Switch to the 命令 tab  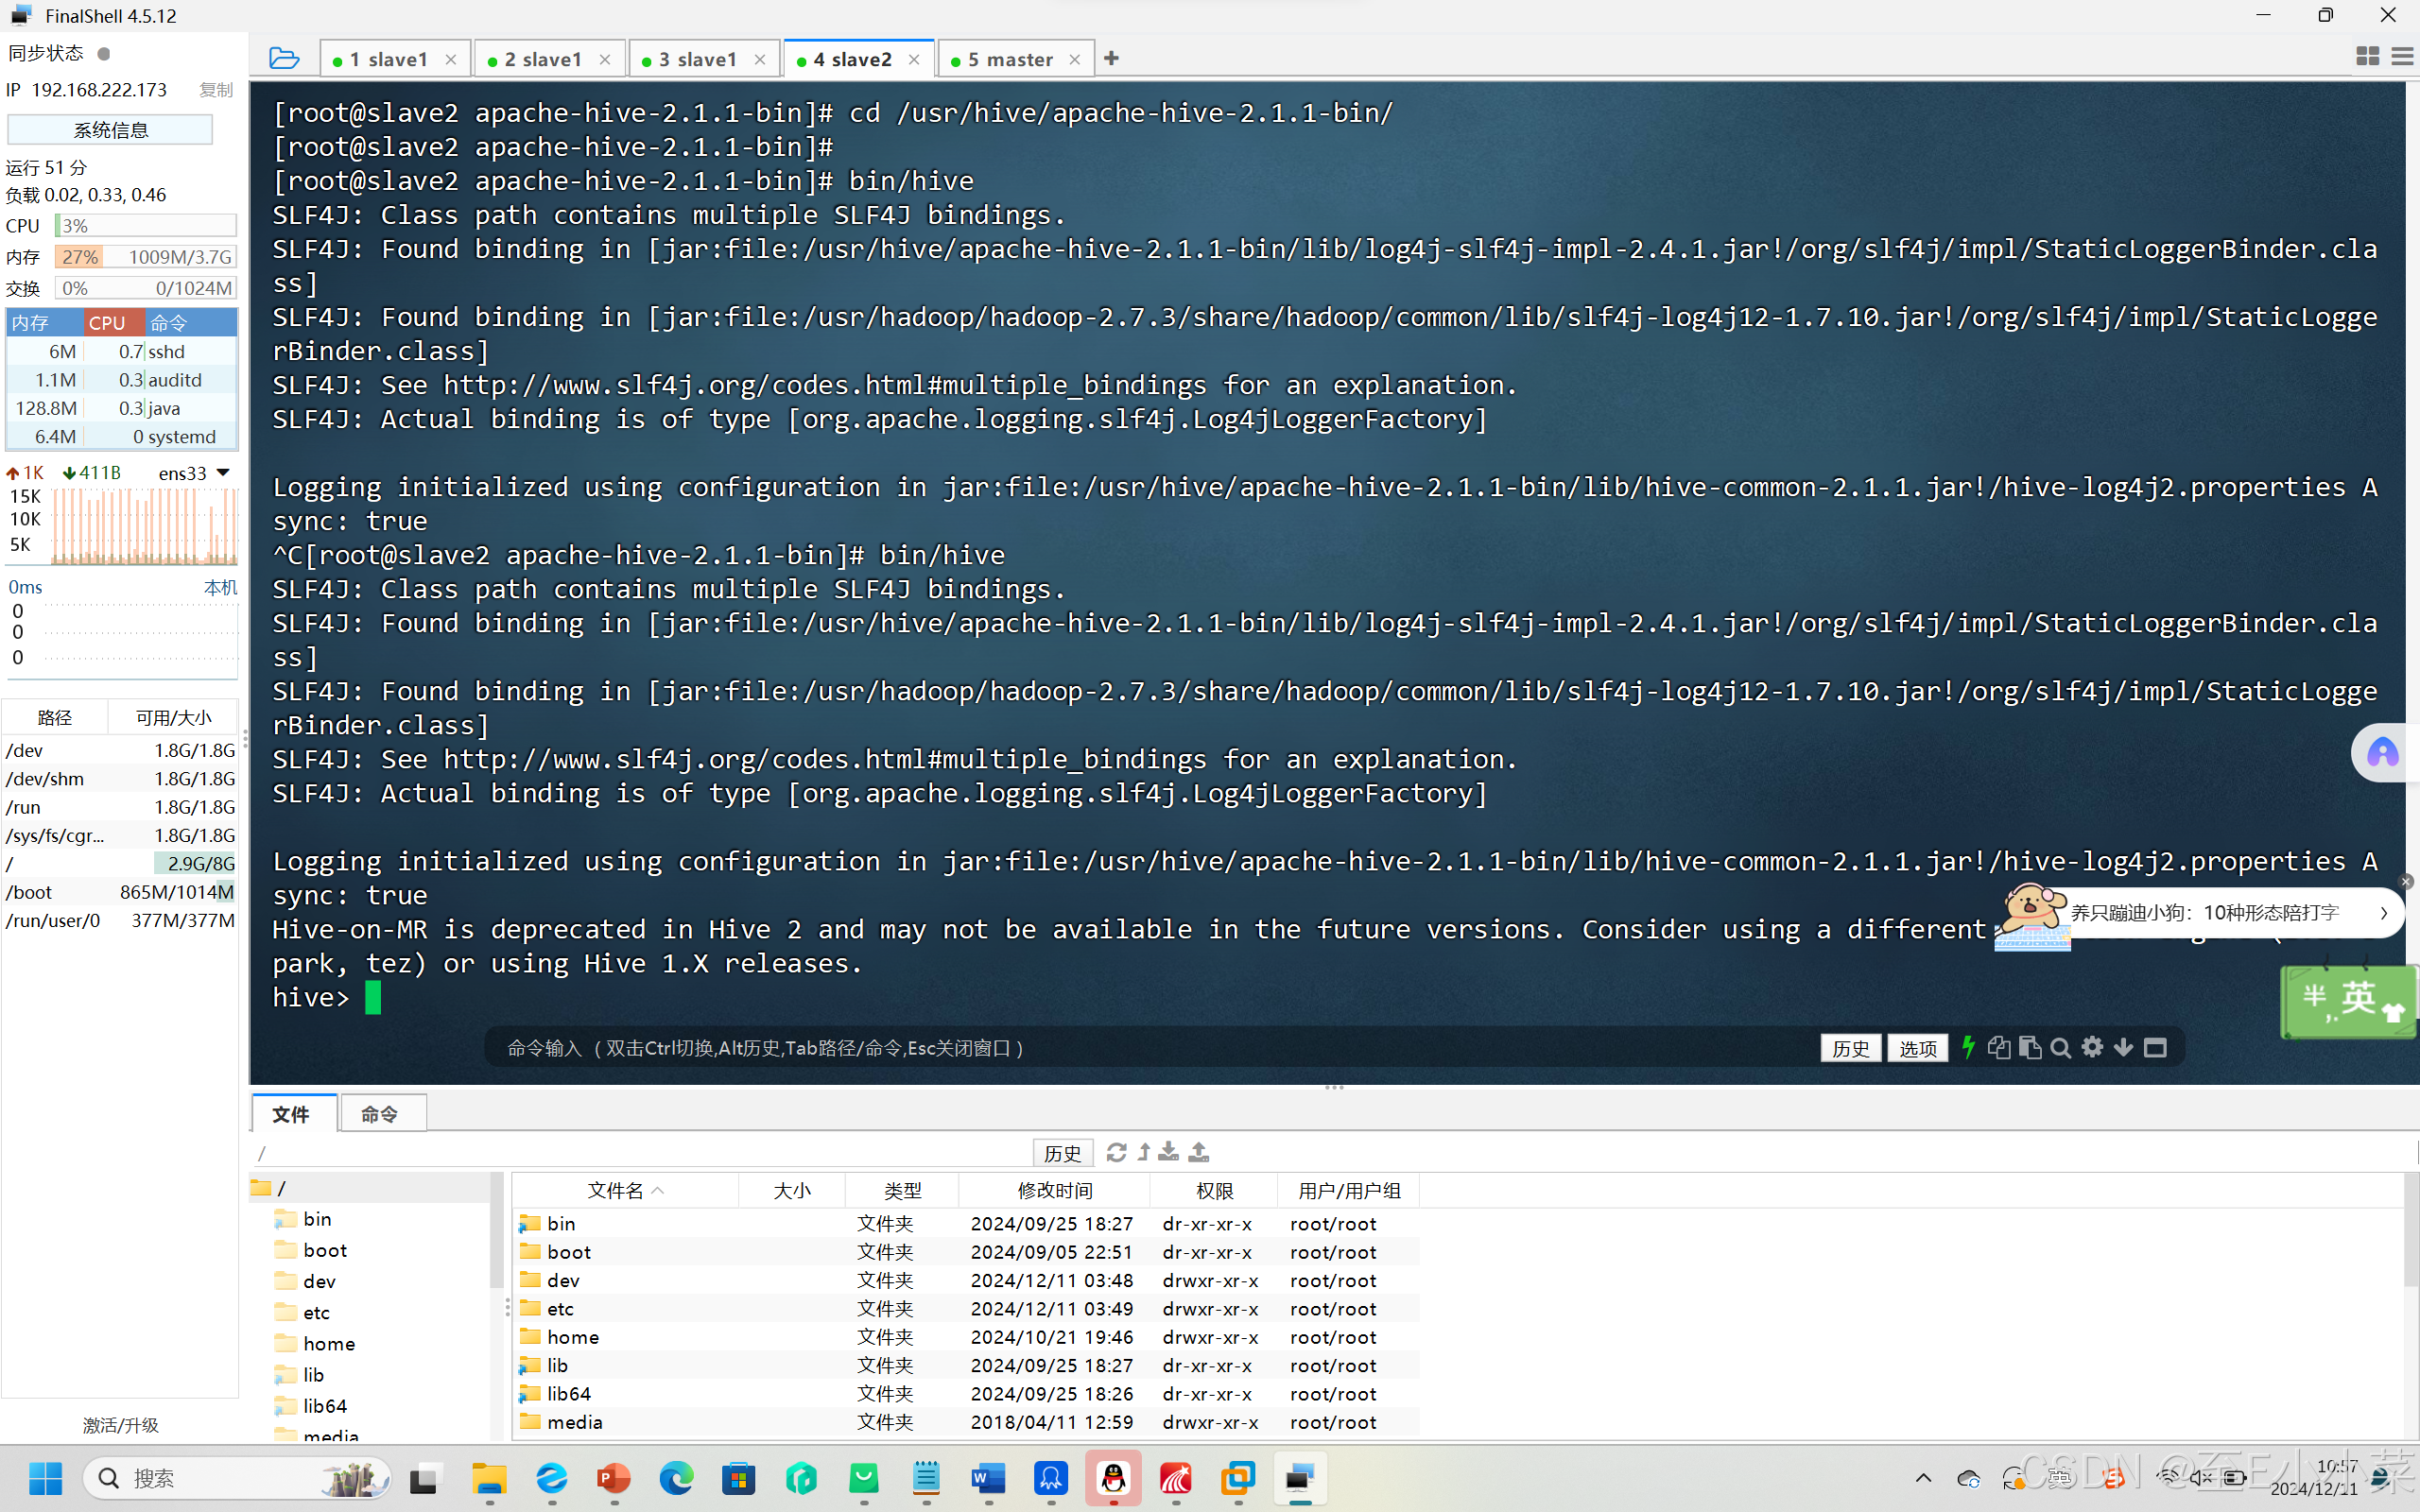380,1113
